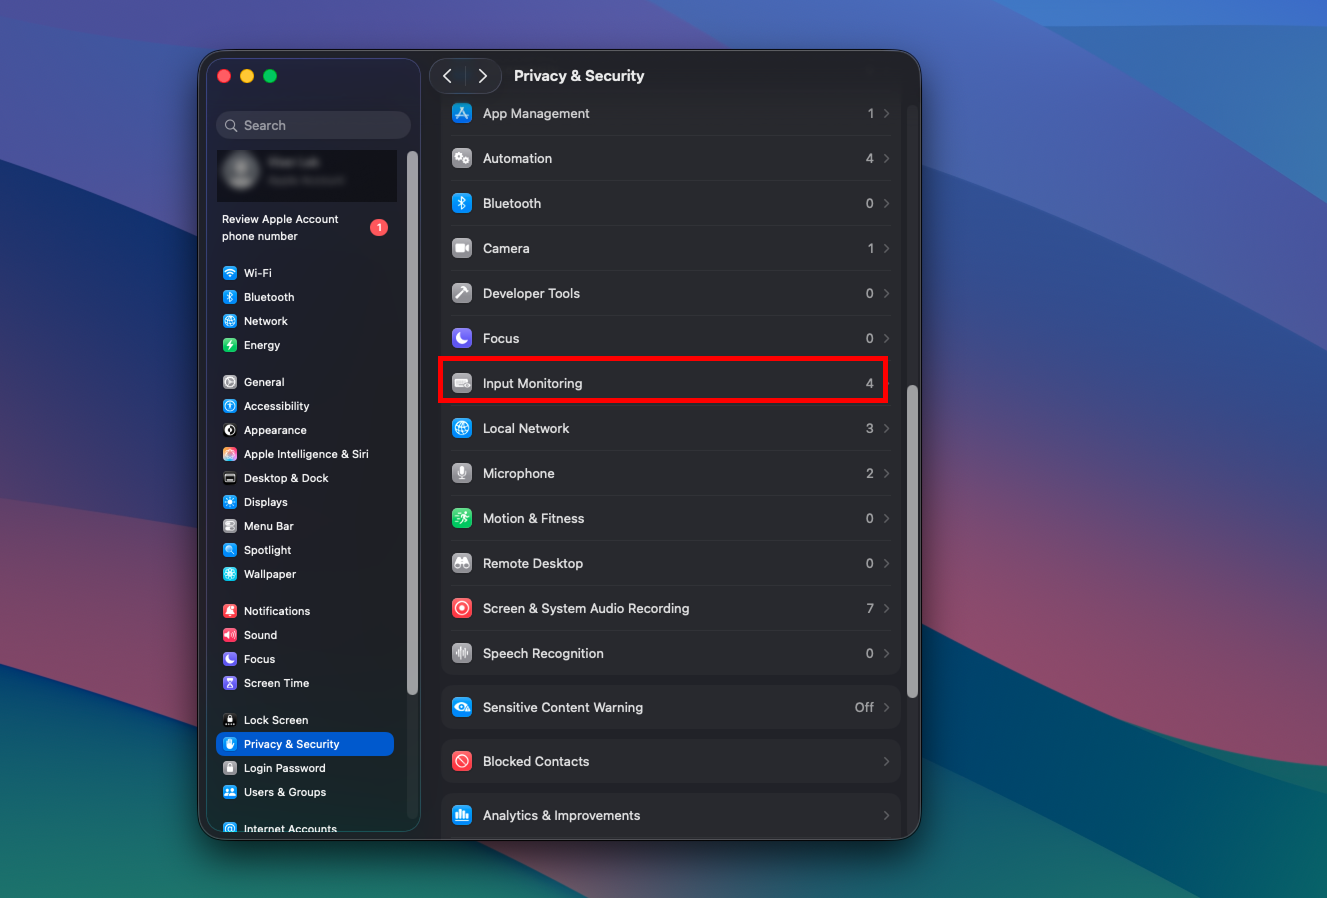Expand Analytics & Improvements chevron
The width and height of the screenshot is (1327, 898).
point(886,815)
